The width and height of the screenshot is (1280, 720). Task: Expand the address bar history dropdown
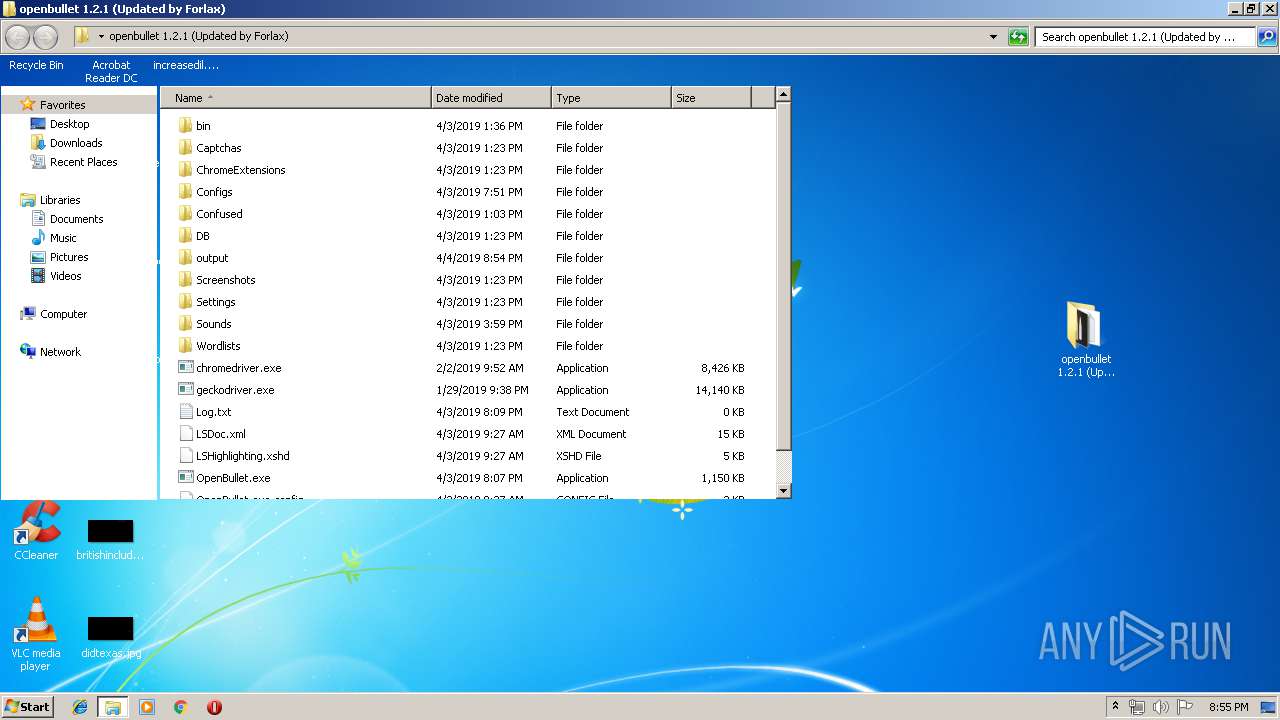[993, 37]
